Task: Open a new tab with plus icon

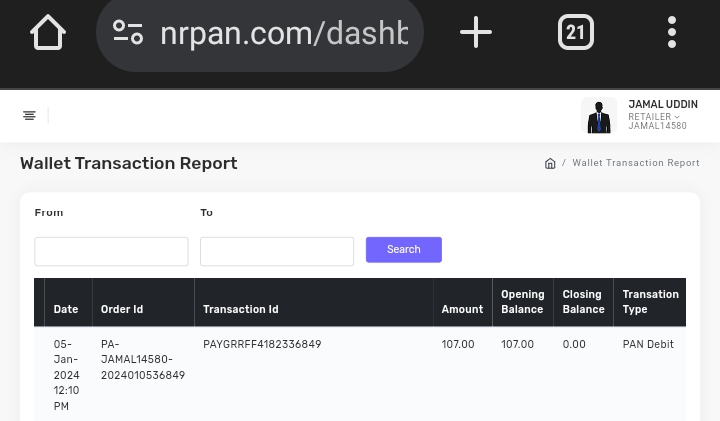Action: (475, 33)
